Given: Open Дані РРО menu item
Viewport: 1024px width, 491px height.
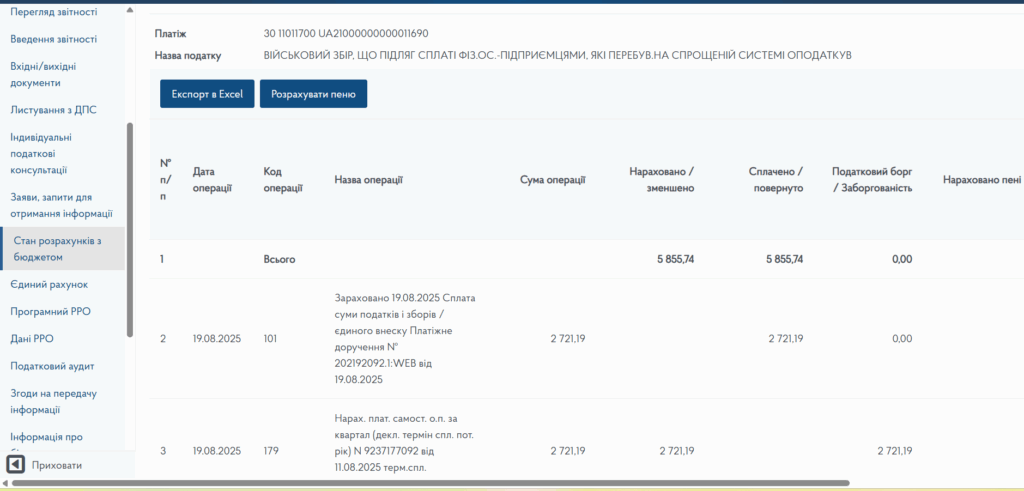Looking at the screenshot, I should pos(31,339).
